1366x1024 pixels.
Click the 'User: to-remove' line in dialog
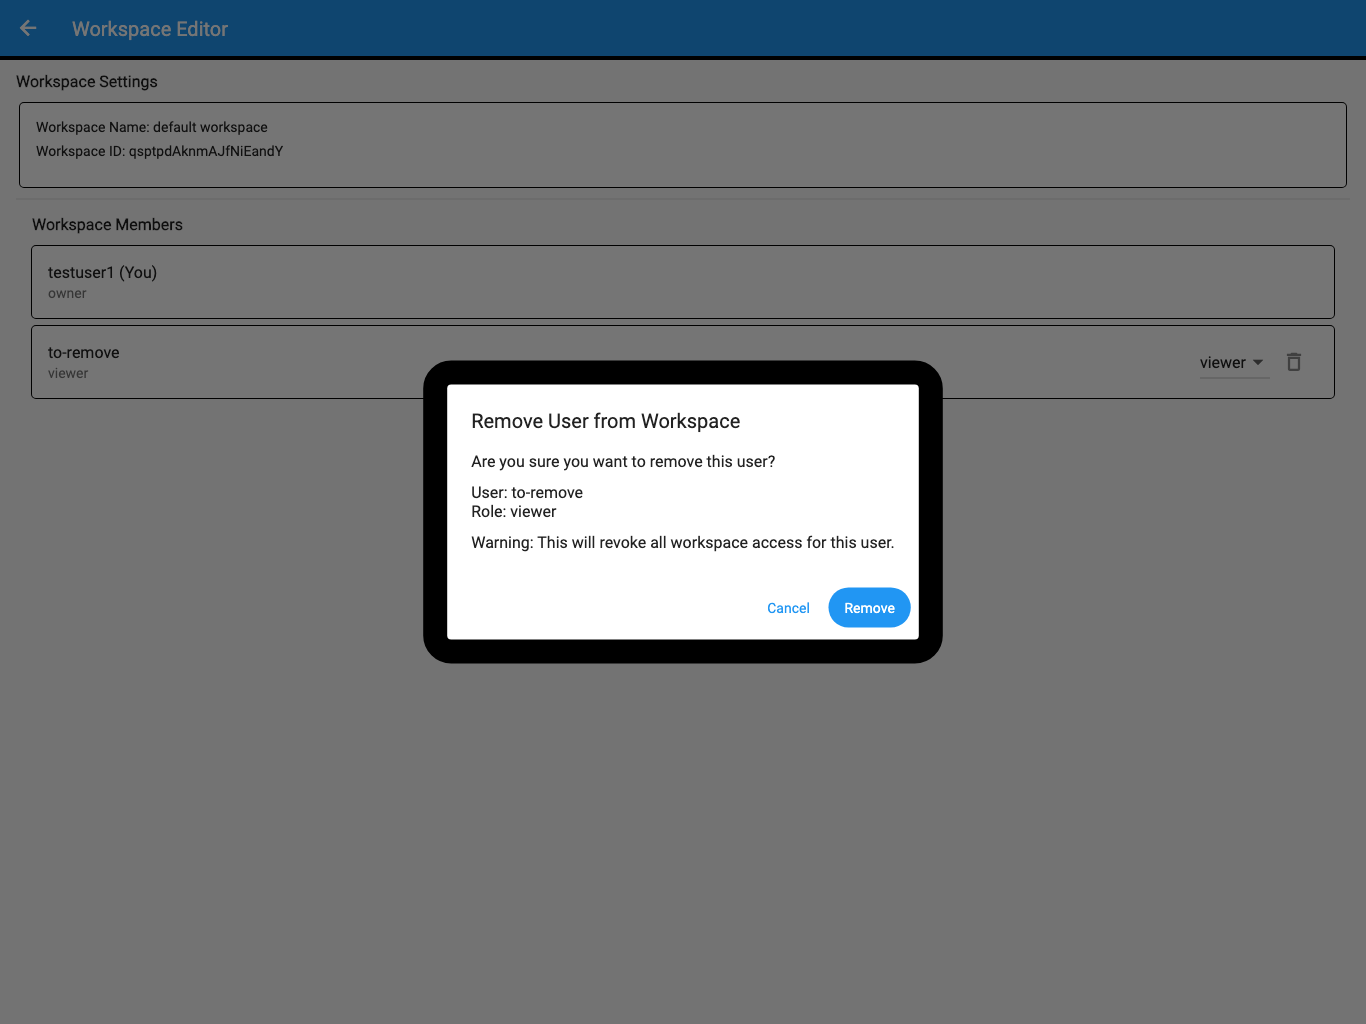pyautogui.click(x=527, y=492)
